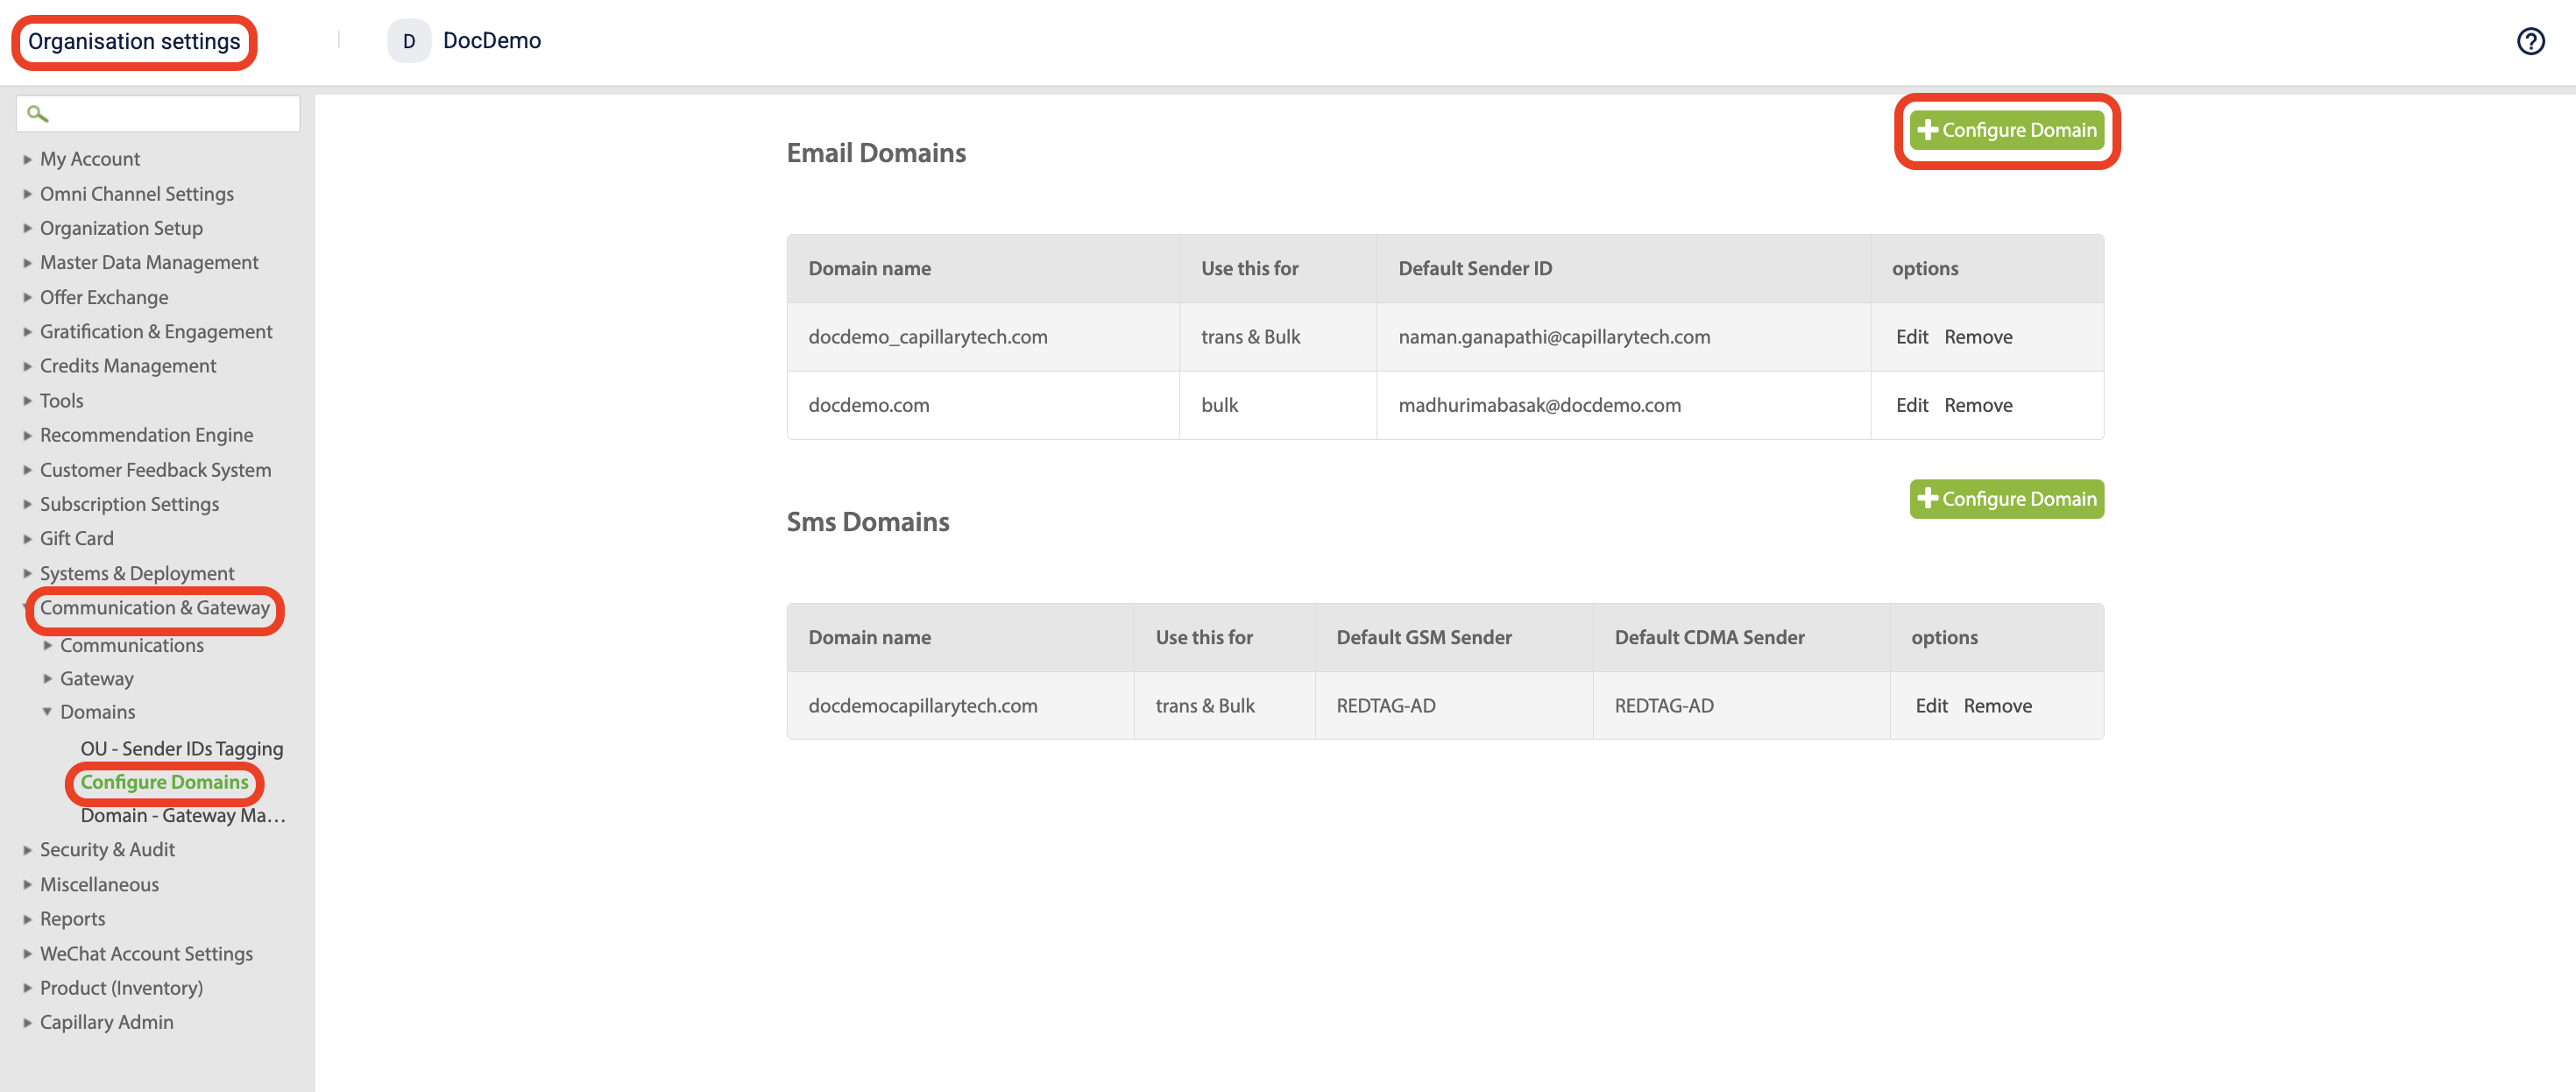The height and width of the screenshot is (1092, 2576).
Task: Expand the My Account tree arrow
Action: click(27, 159)
